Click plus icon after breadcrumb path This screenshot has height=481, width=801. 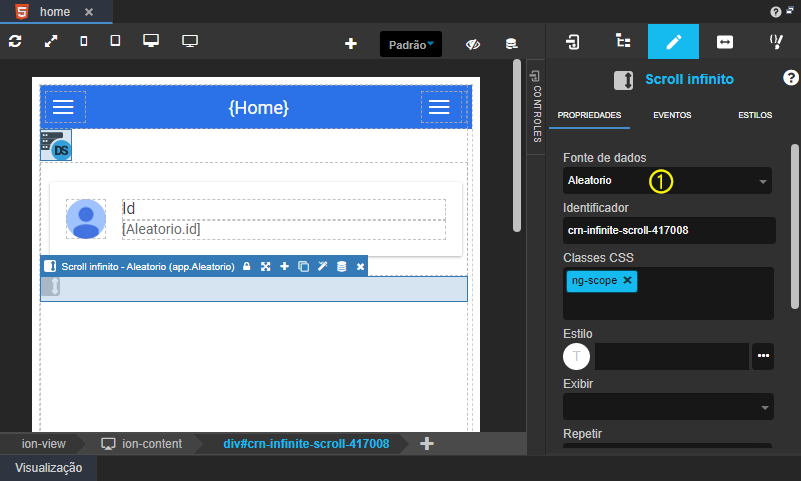pyautogui.click(x=427, y=444)
